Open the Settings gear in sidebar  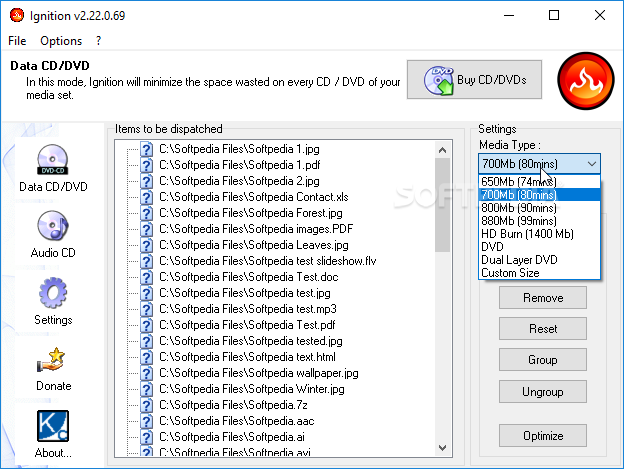pyautogui.click(x=53, y=293)
